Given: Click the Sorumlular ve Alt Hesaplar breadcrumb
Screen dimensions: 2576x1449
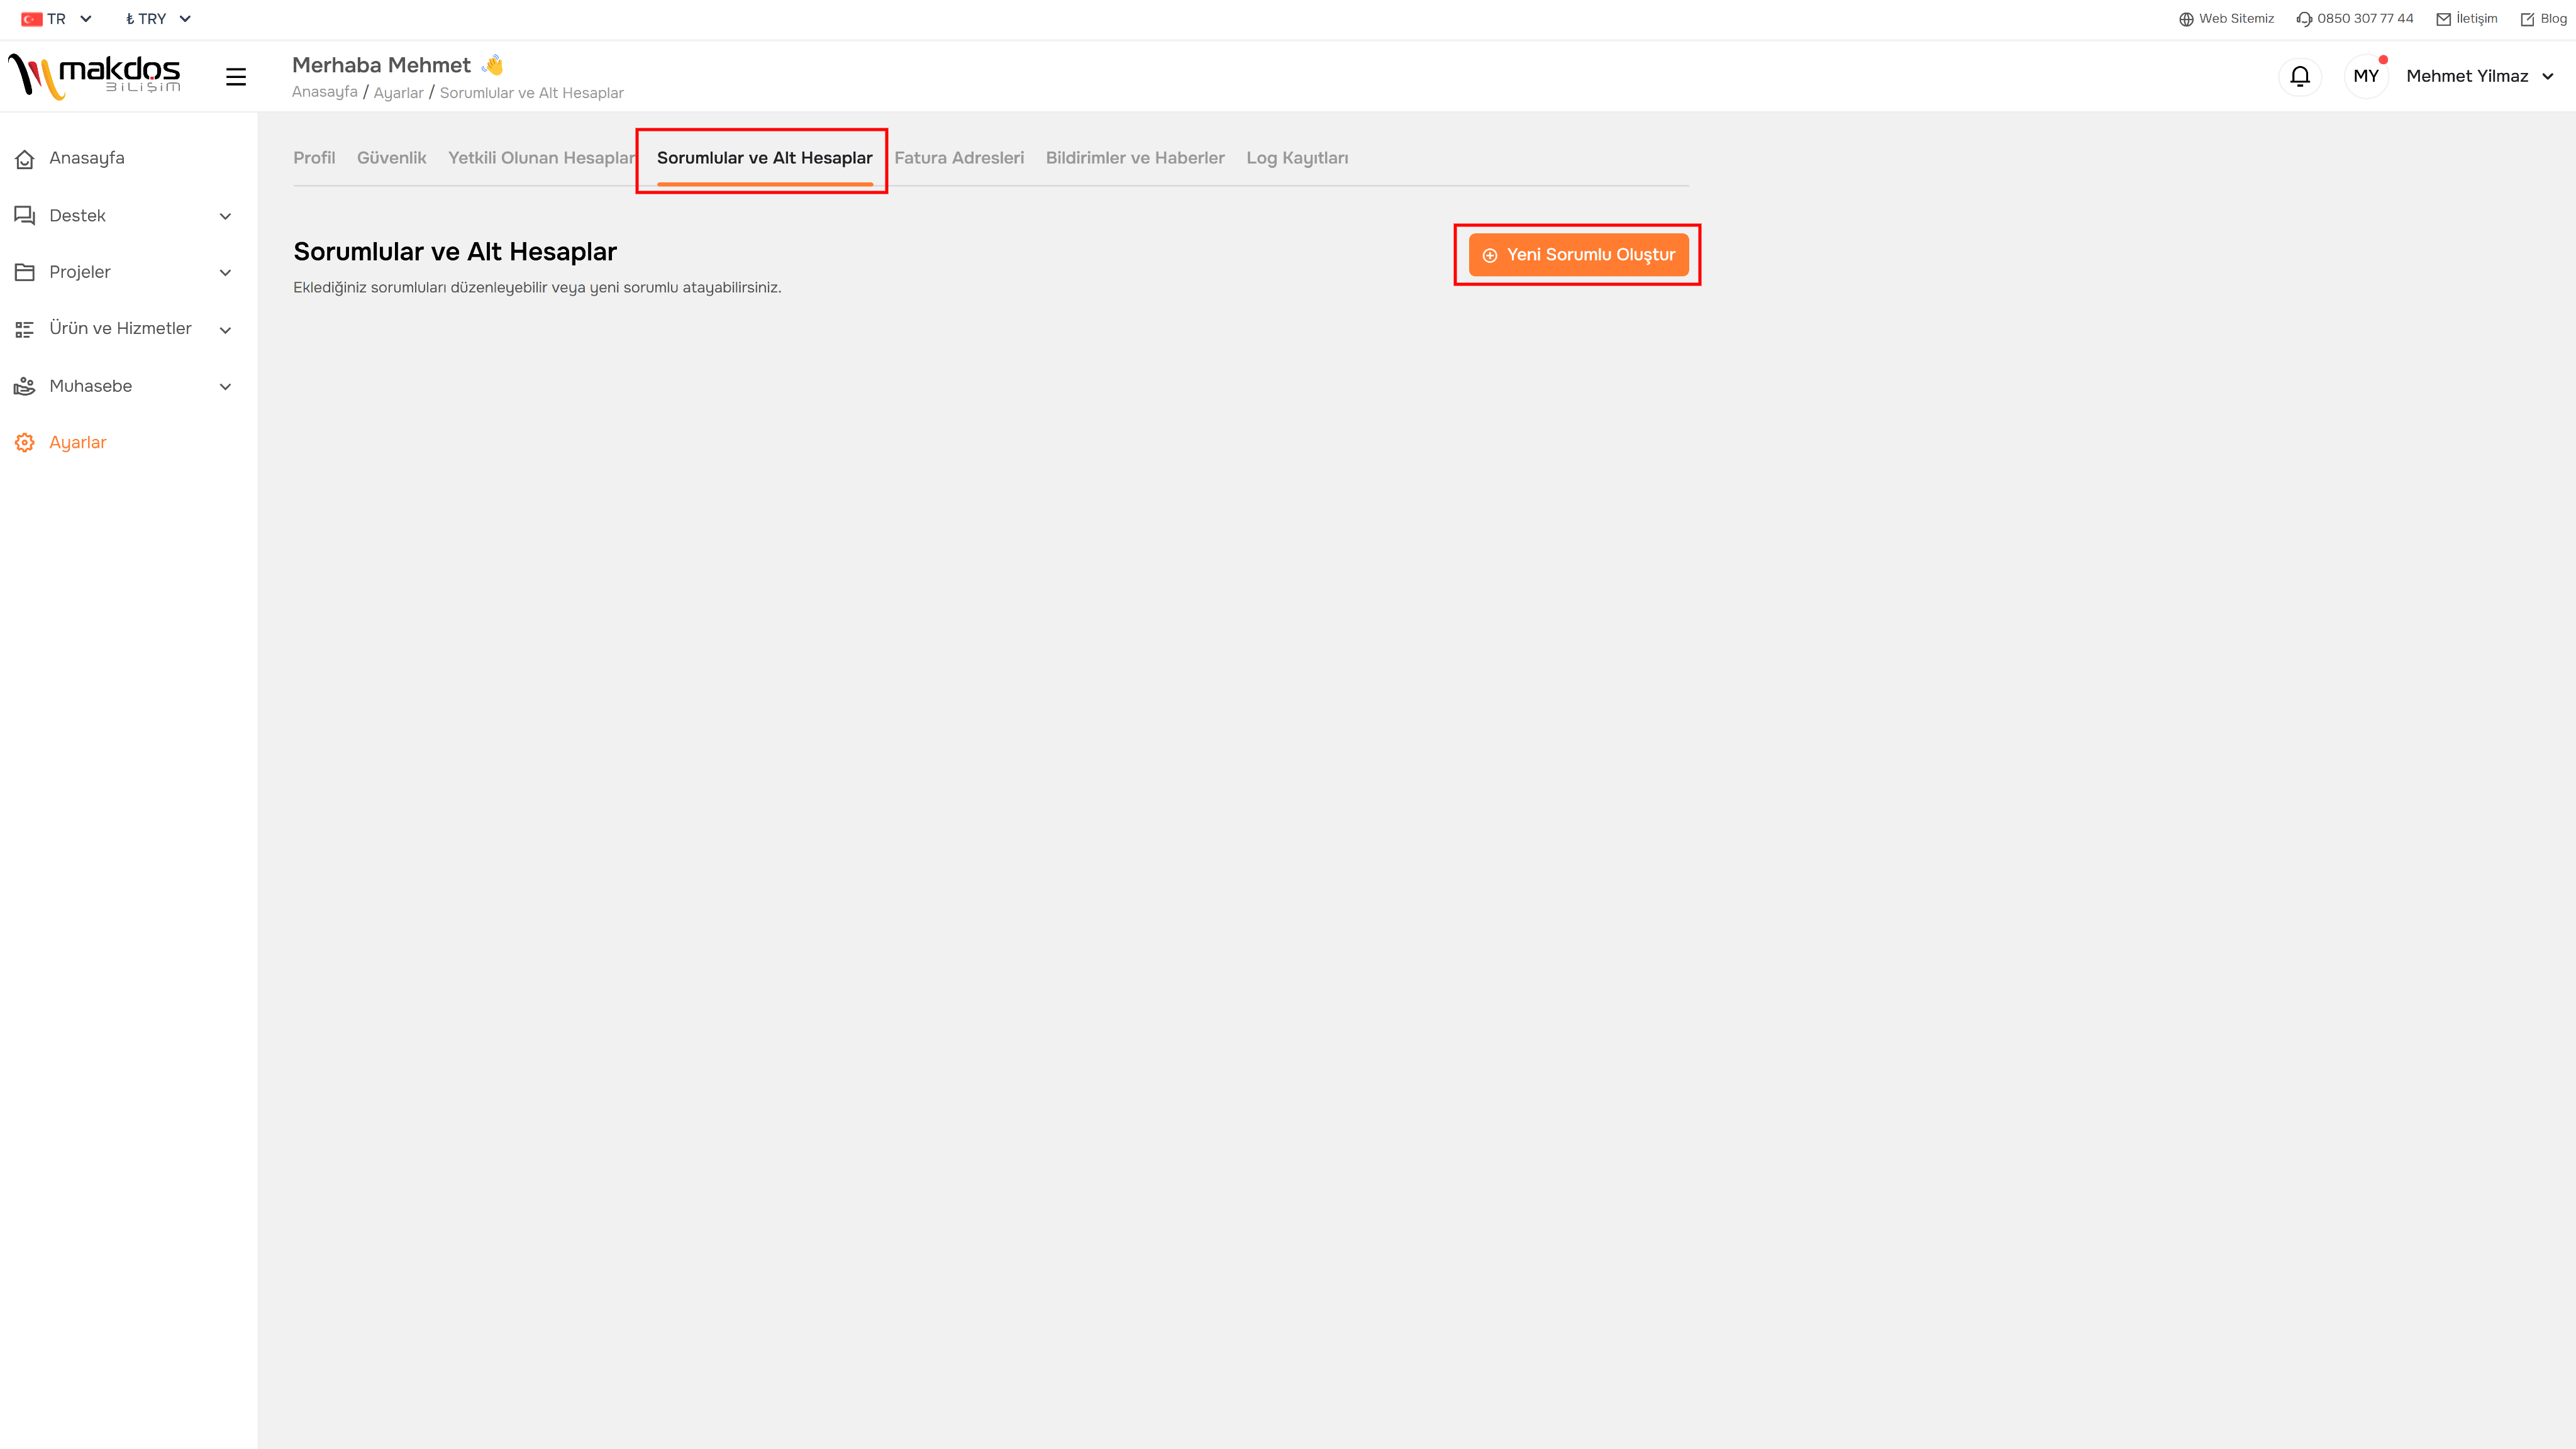Looking at the screenshot, I should [531, 93].
